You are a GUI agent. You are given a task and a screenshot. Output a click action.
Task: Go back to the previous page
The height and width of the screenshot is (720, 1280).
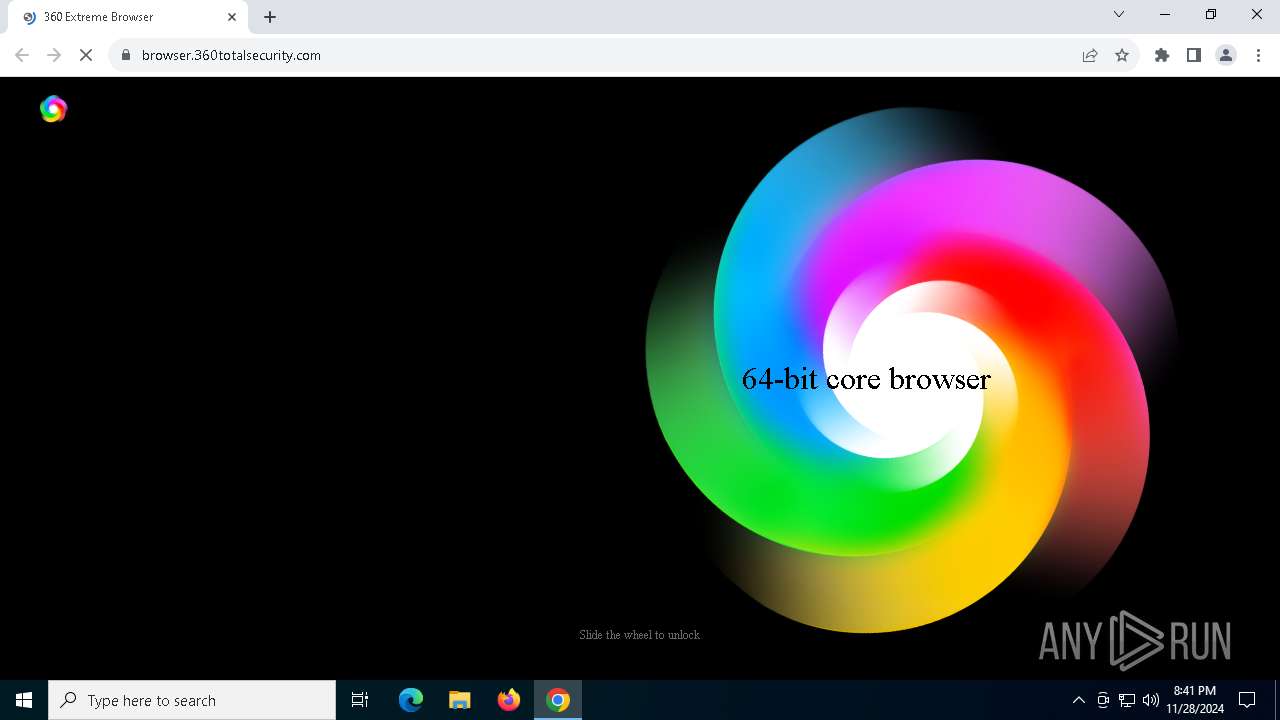point(22,55)
